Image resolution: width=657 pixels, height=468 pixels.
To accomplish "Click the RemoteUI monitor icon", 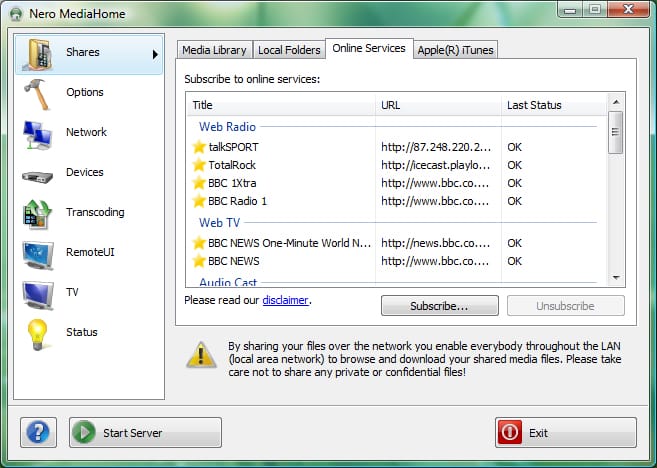I will click(38, 255).
